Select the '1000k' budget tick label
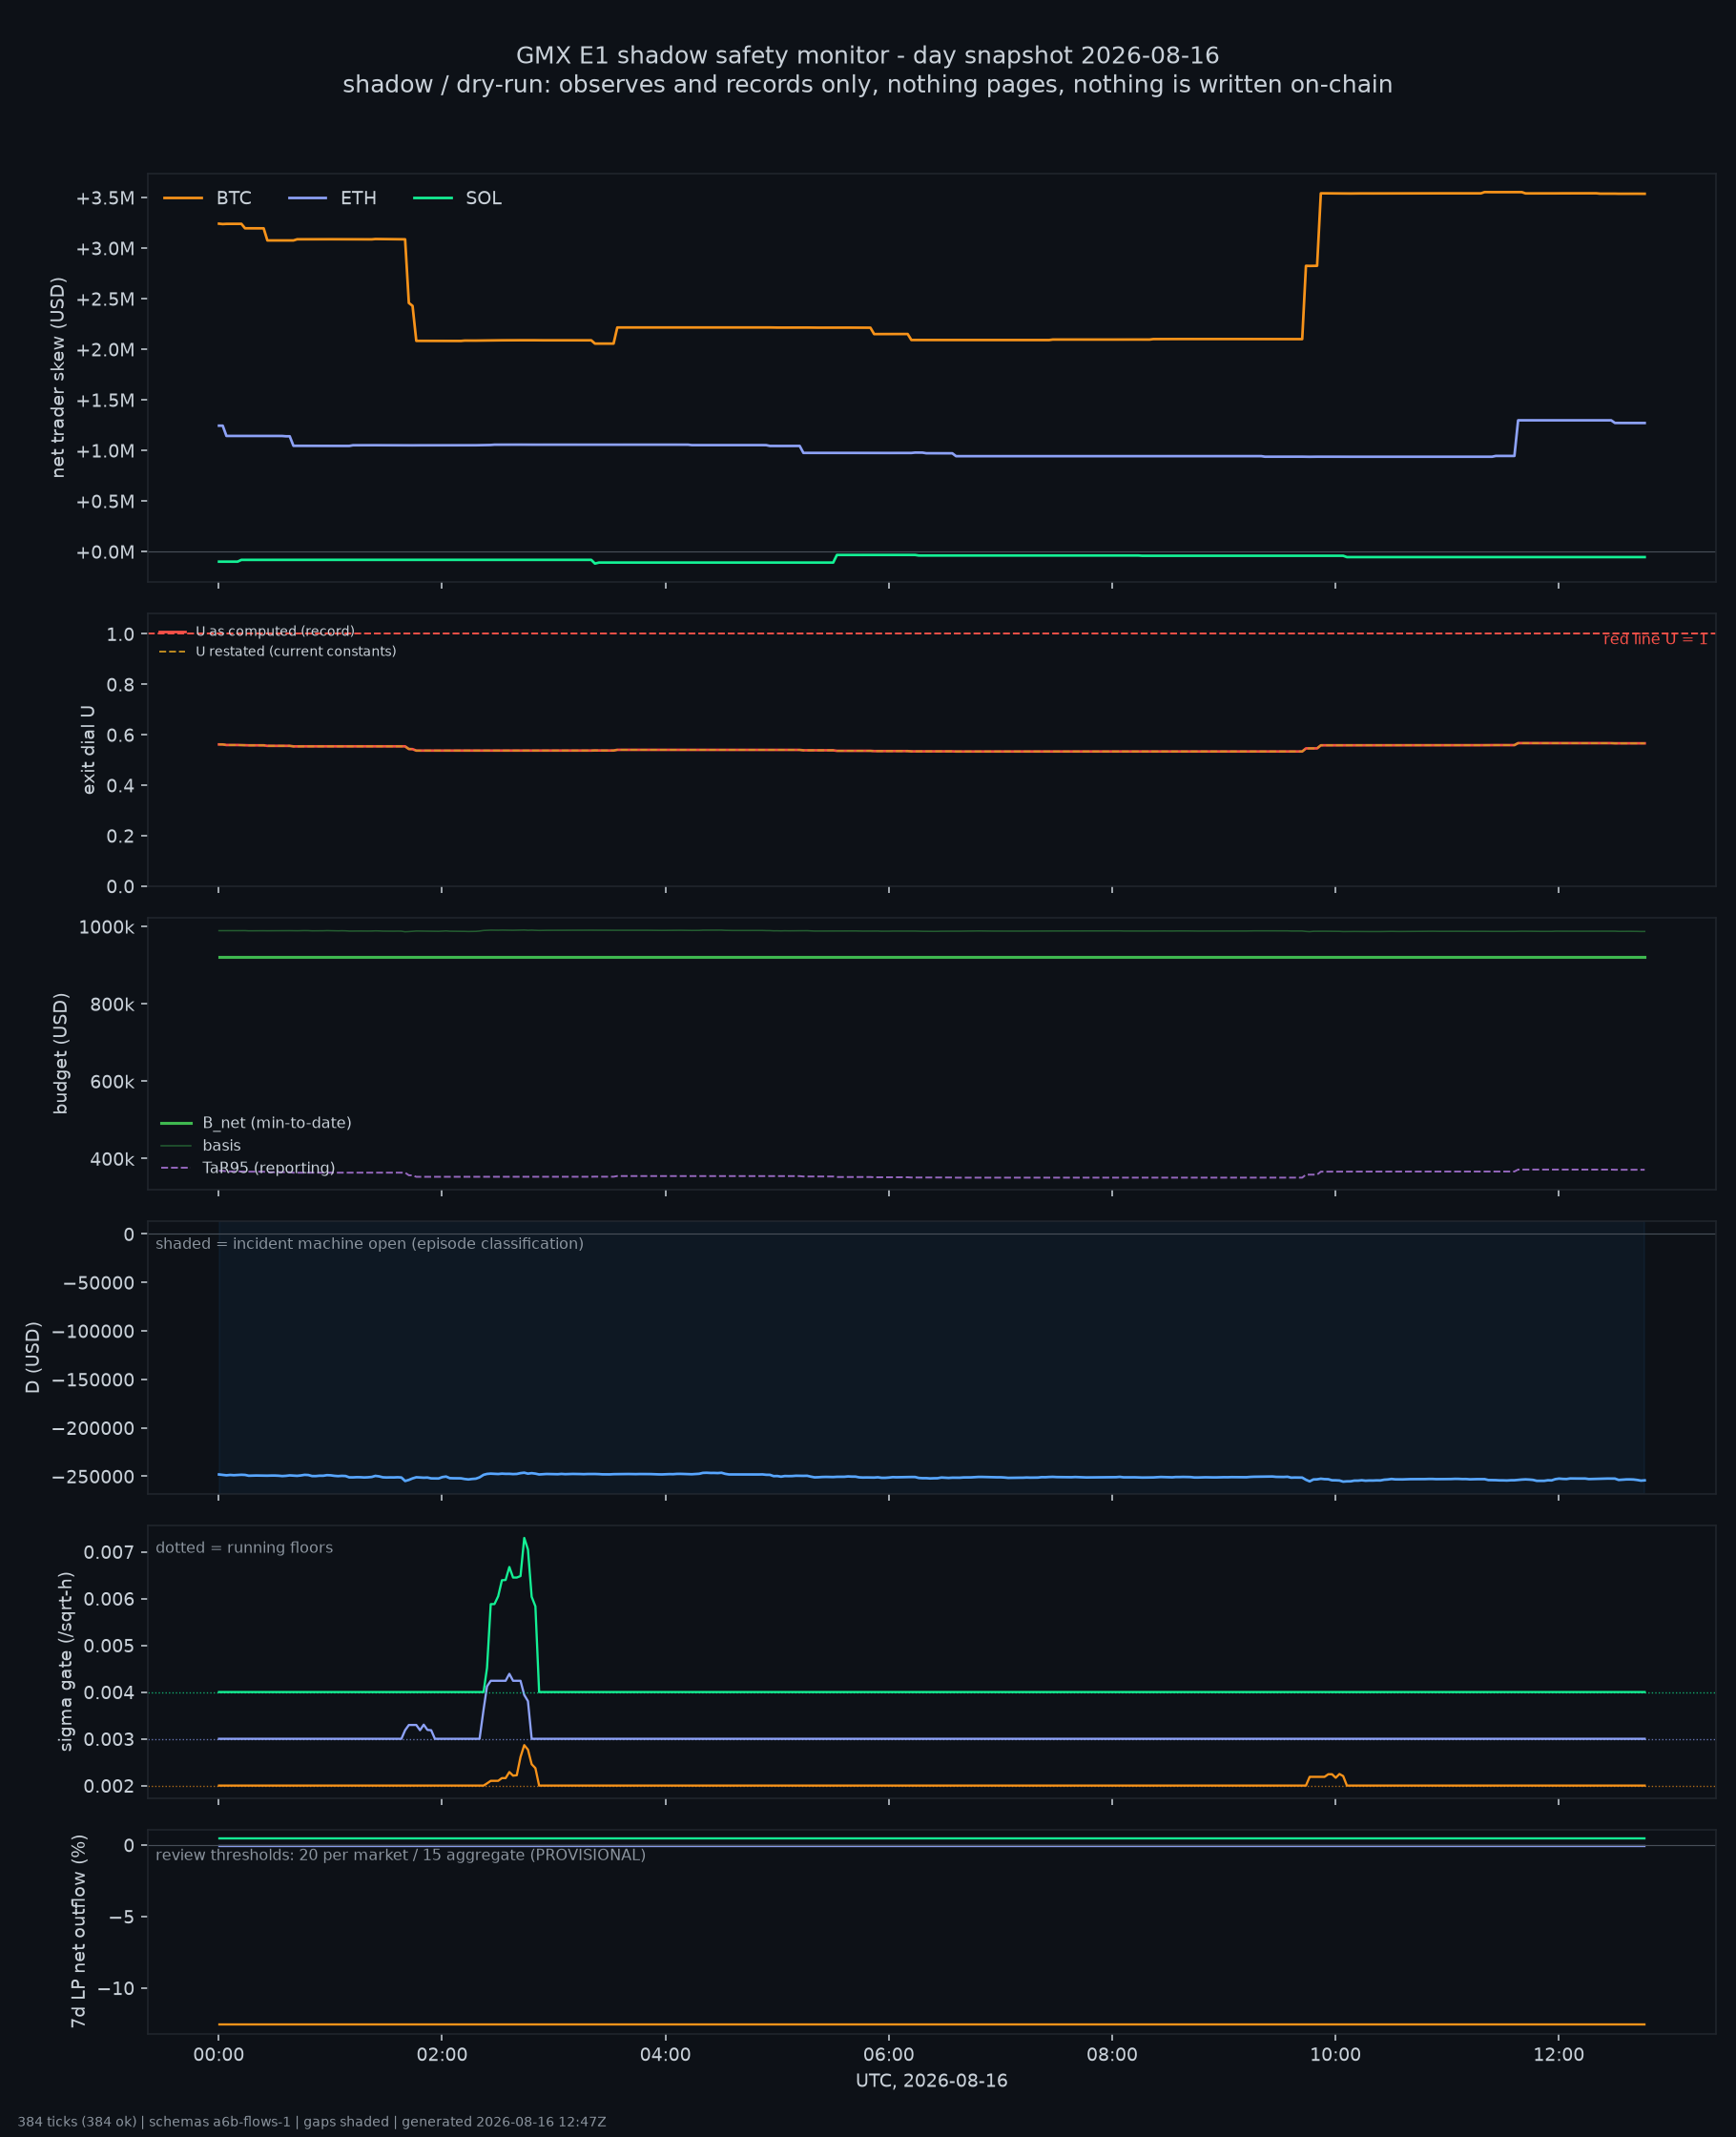1736x2137 pixels. [106, 928]
